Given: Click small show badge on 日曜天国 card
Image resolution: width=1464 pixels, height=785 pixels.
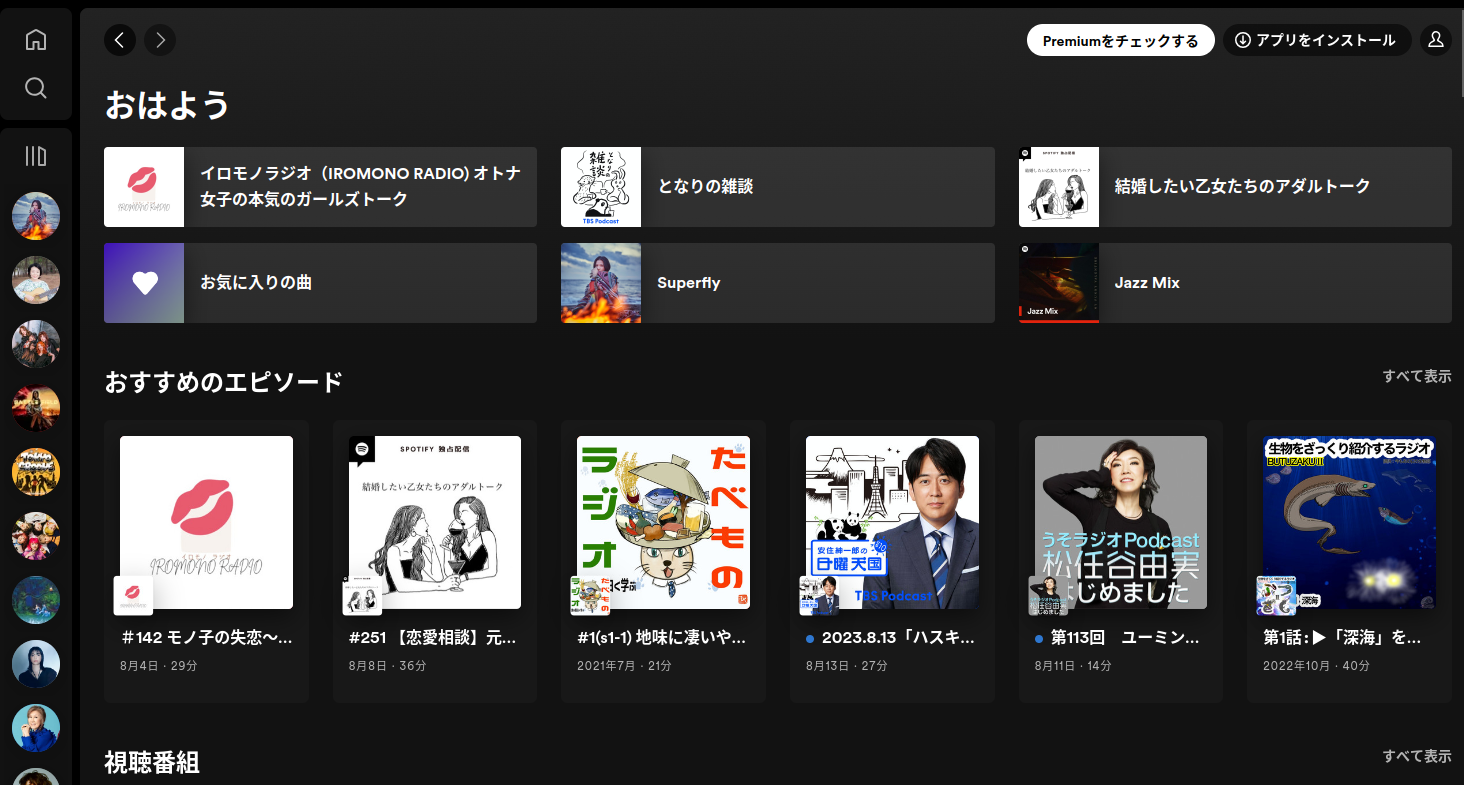Looking at the screenshot, I should (x=819, y=596).
